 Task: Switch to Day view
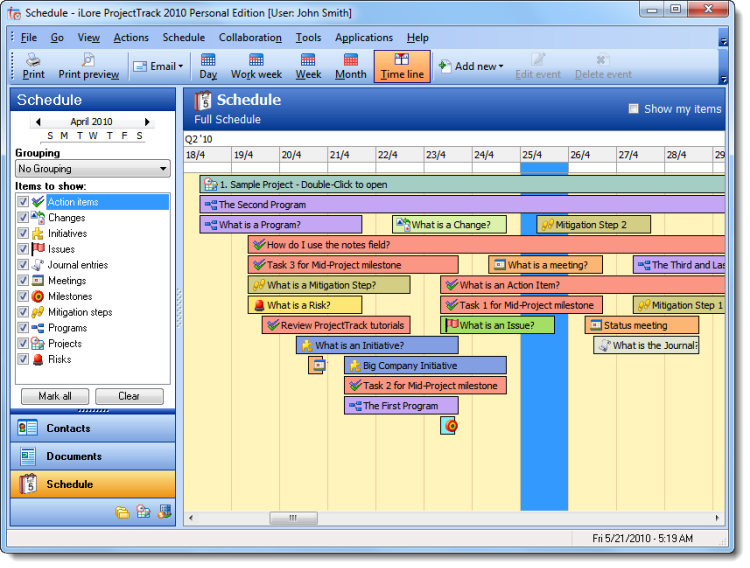pos(208,67)
